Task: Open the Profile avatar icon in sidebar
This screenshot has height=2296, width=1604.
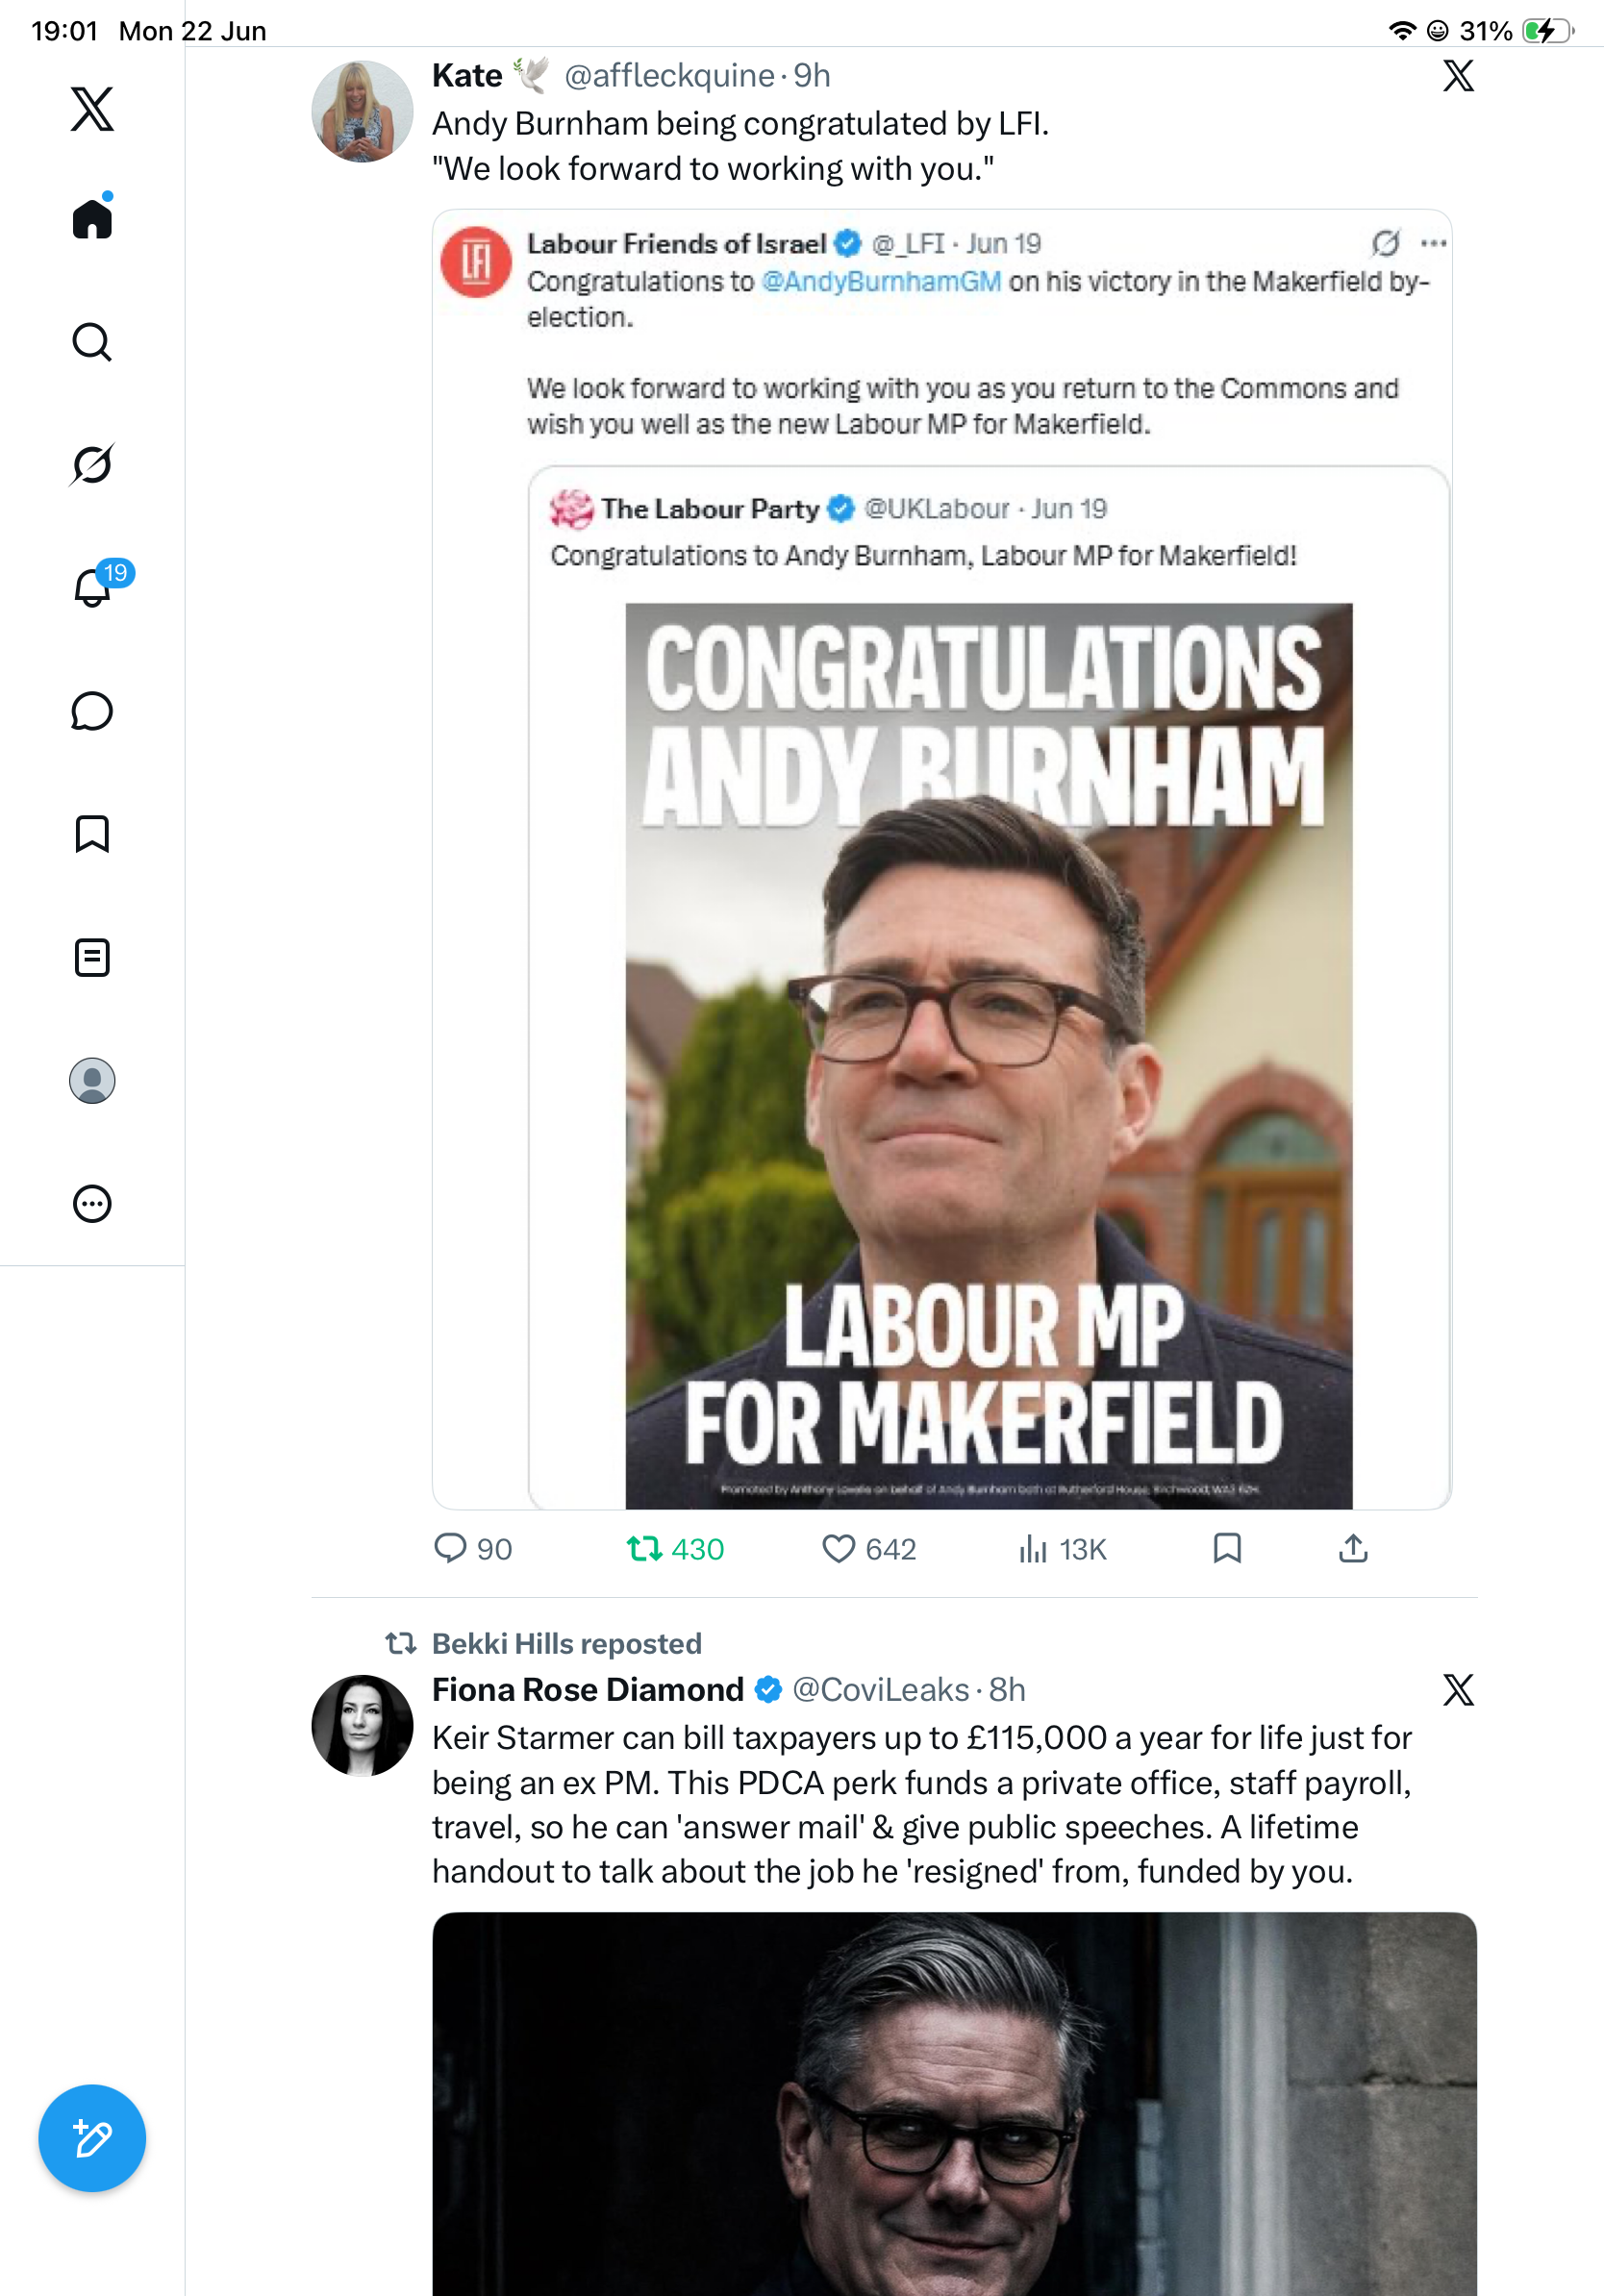Action: click(92, 1081)
